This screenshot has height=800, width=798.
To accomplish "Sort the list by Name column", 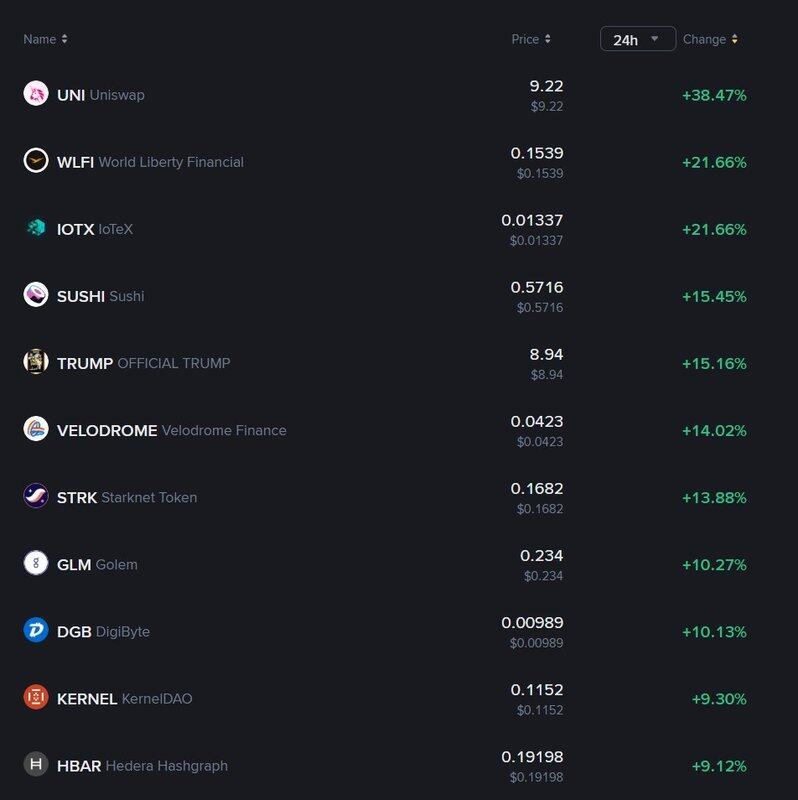I will [45, 39].
